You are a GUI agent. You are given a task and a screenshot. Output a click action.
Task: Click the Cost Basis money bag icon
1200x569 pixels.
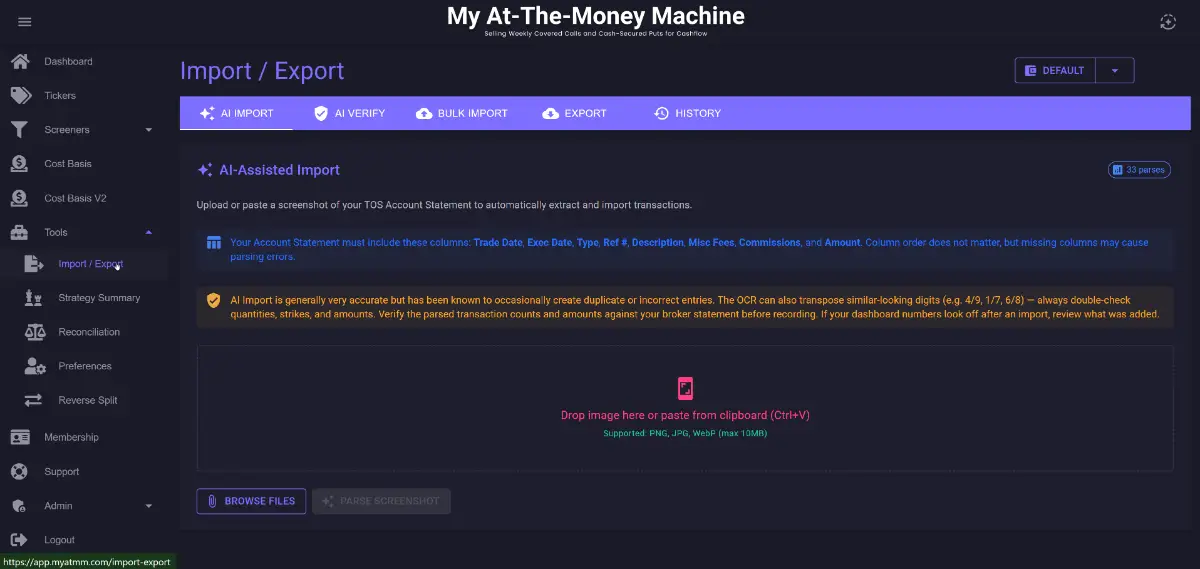pyautogui.click(x=20, y=164)
